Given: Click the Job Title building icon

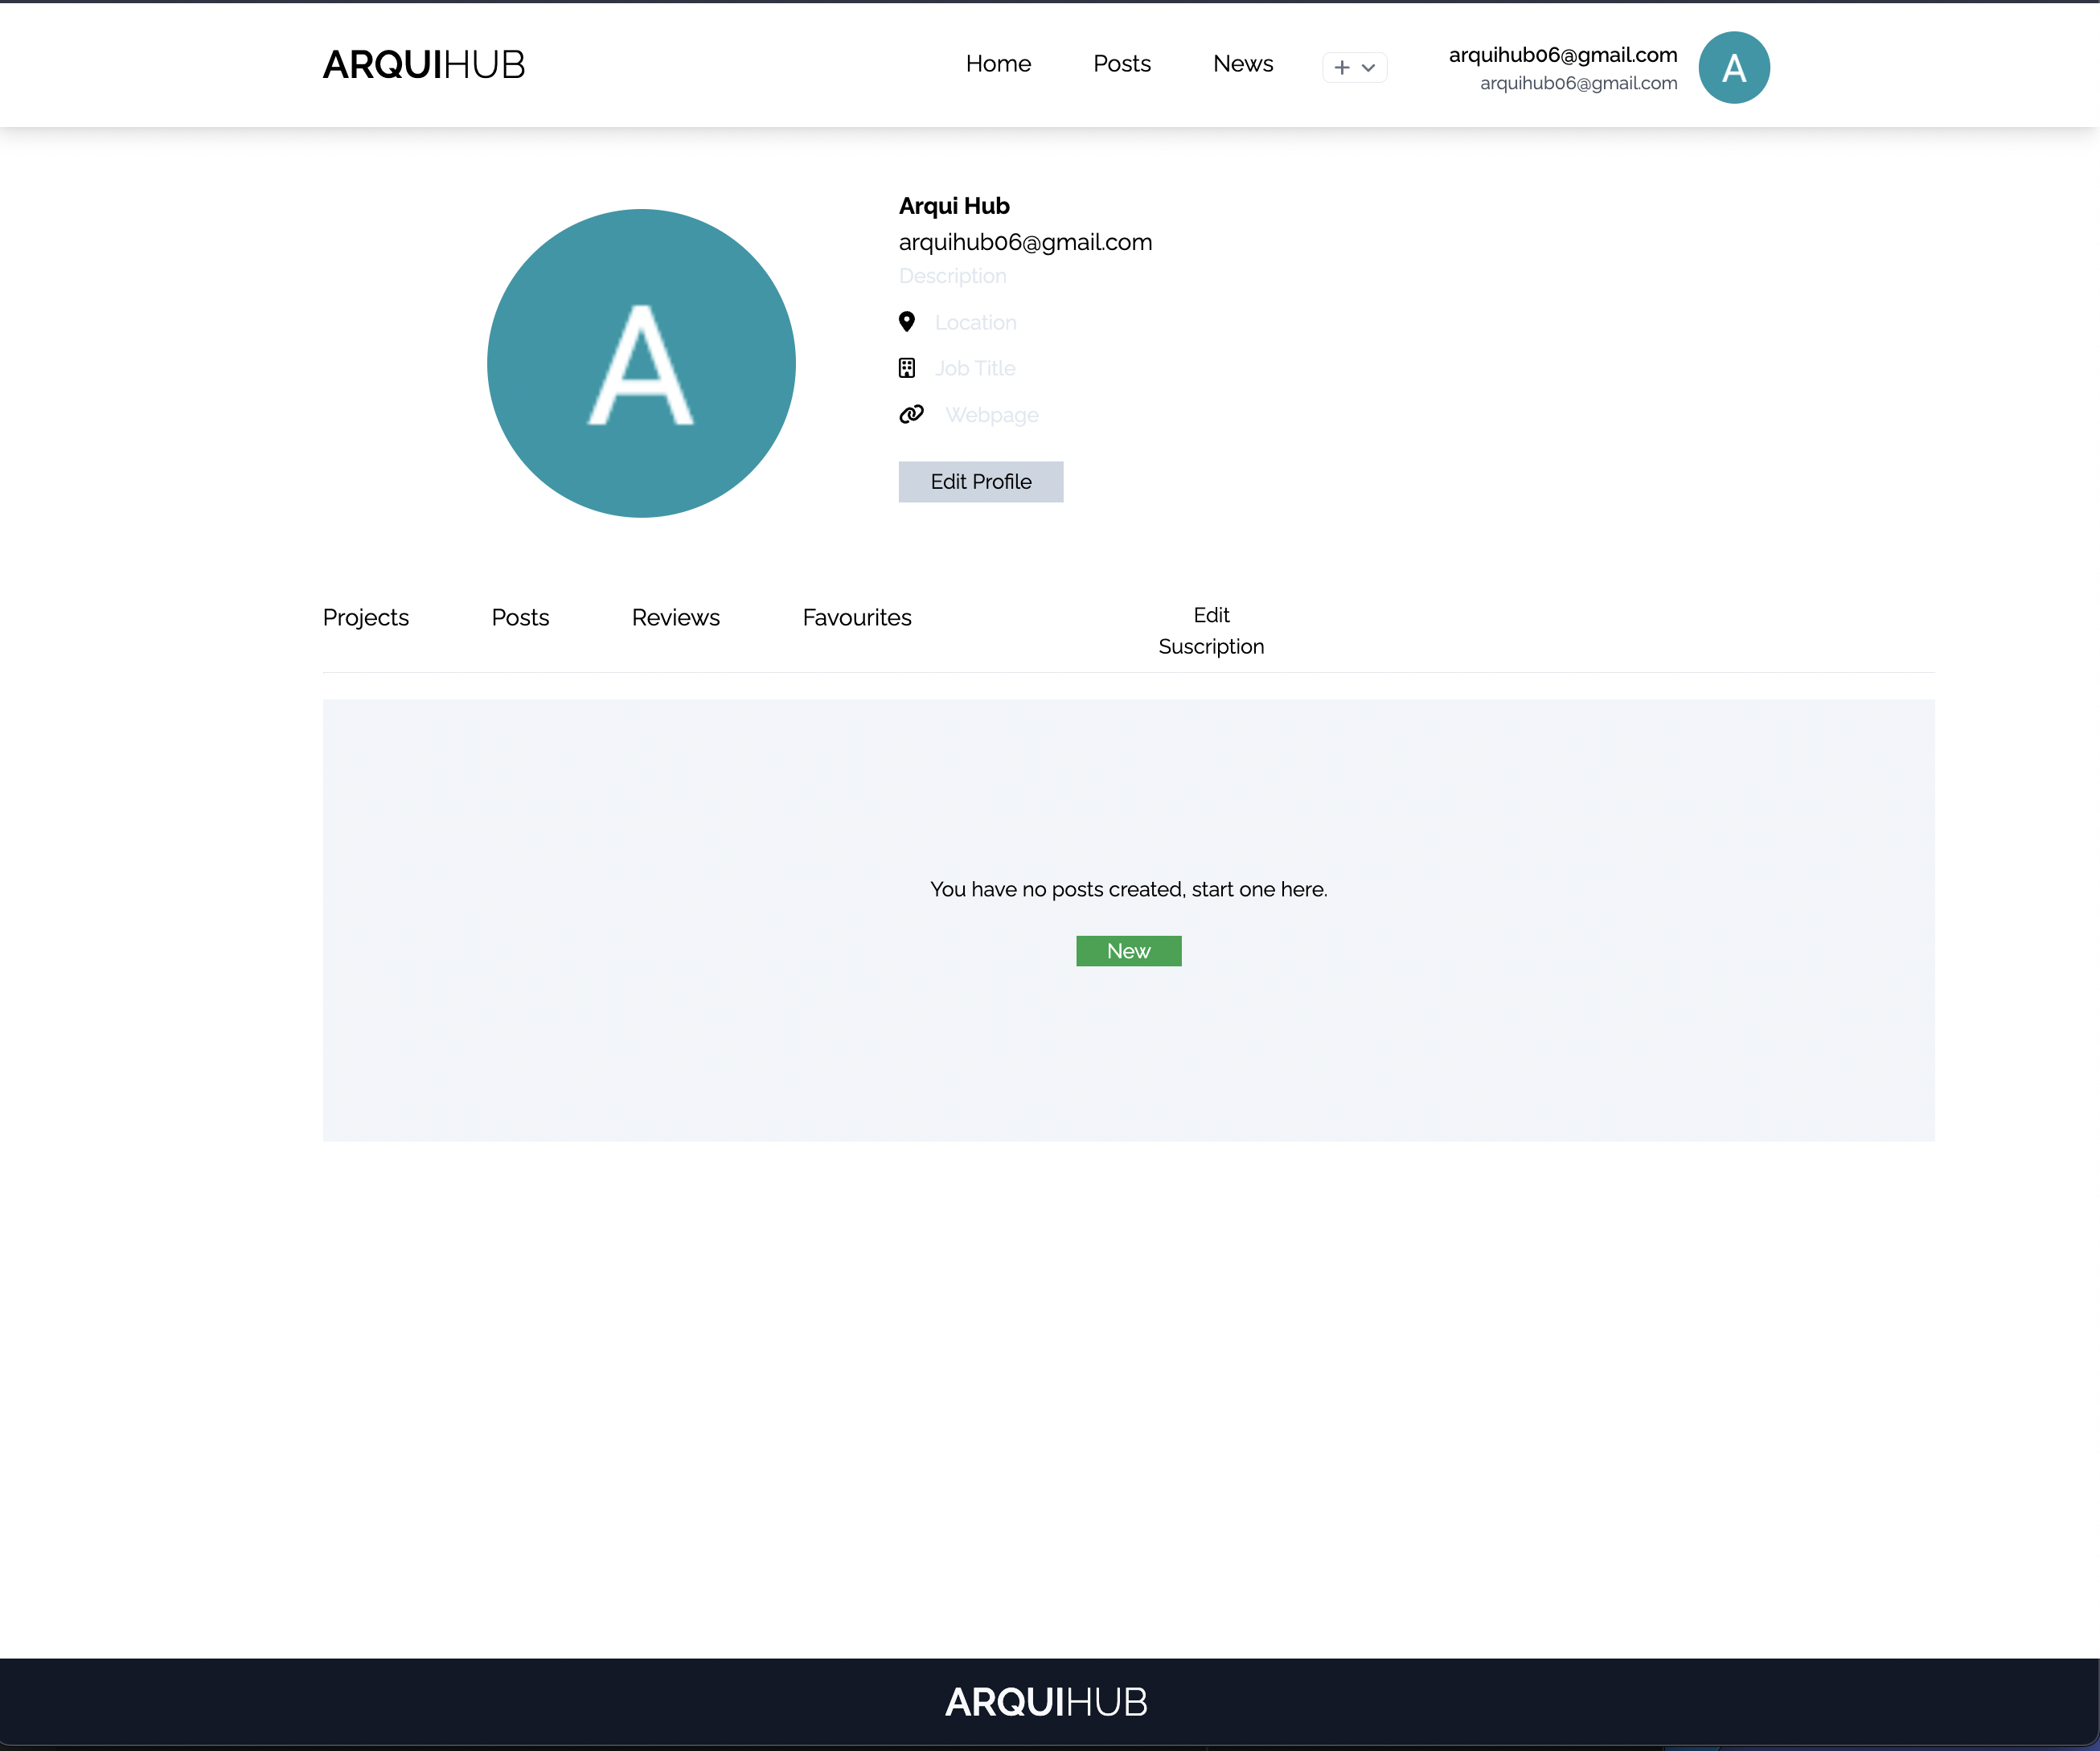Looking at the screenshot, I should click(907, 368).
